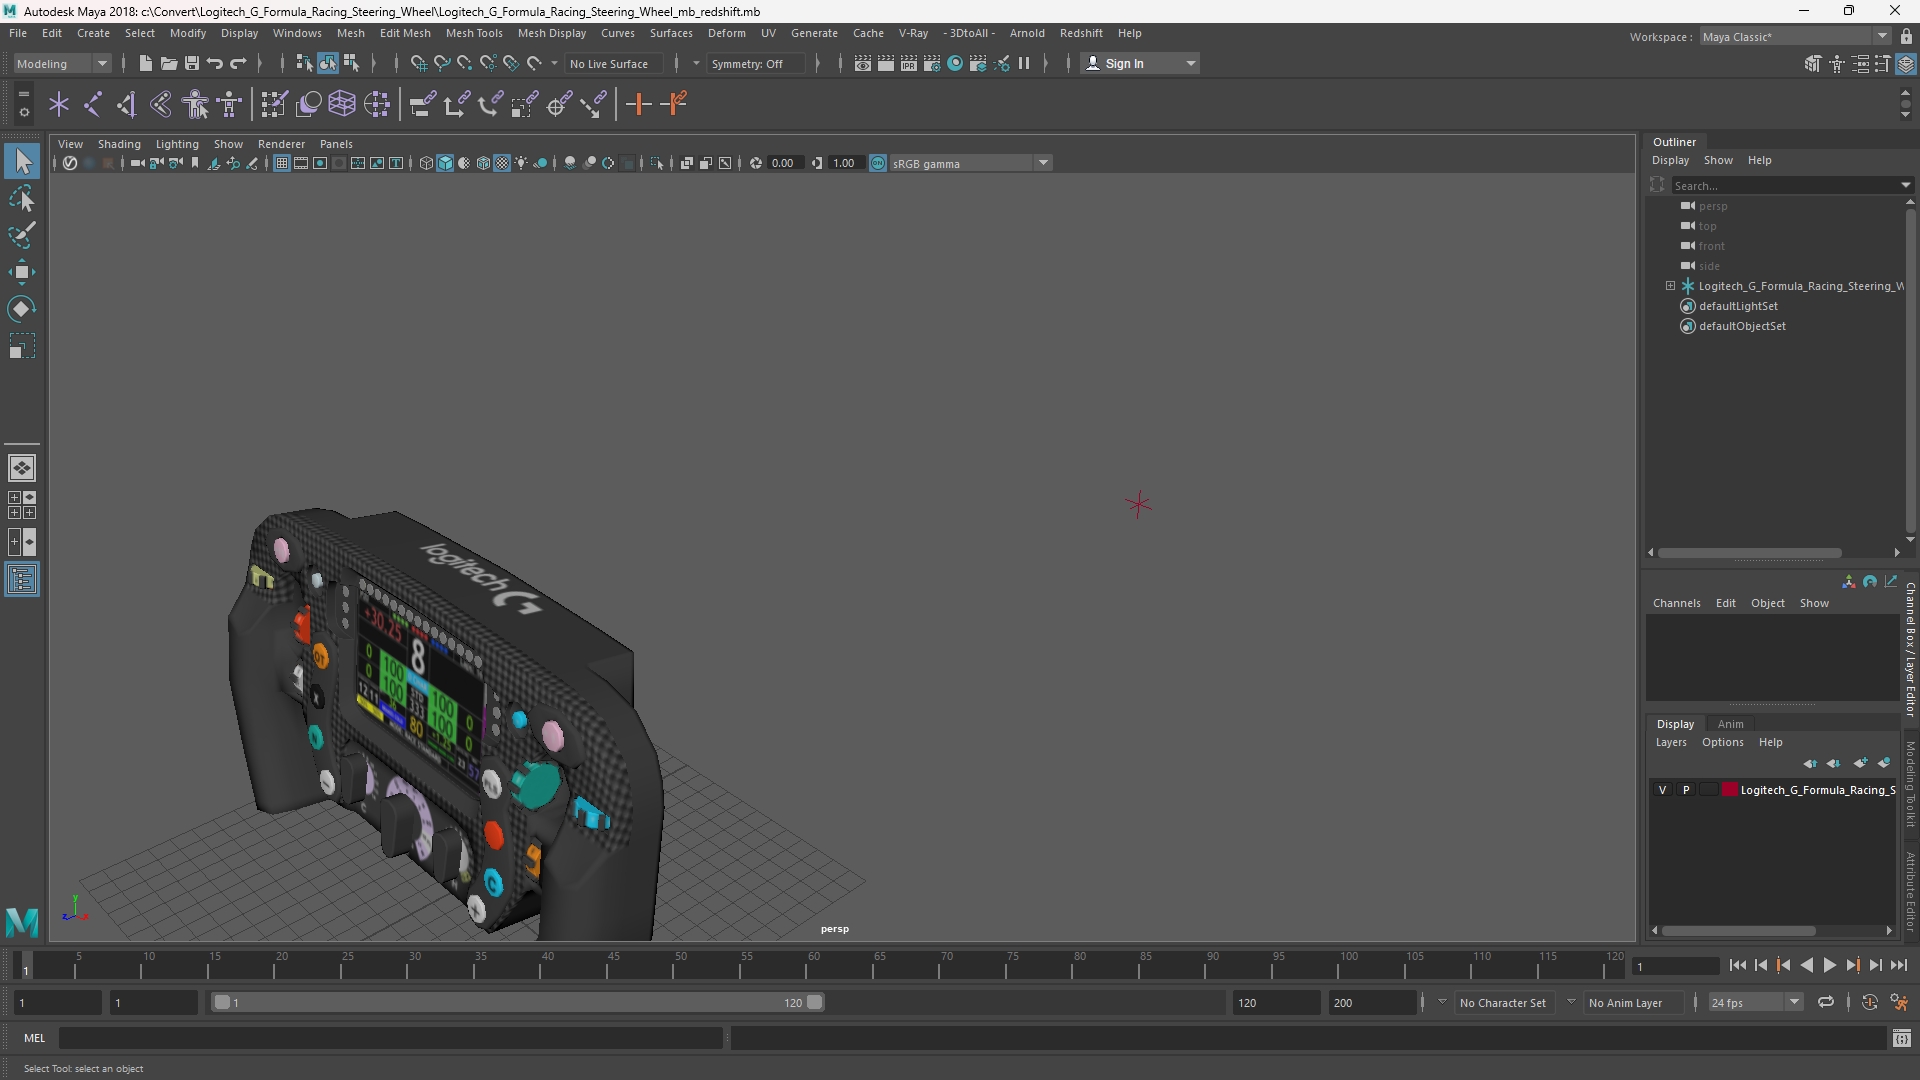The width and height of the screenshot is (1920, 1080).
Task: Choose the Scale tool
Action: [22, 347]
